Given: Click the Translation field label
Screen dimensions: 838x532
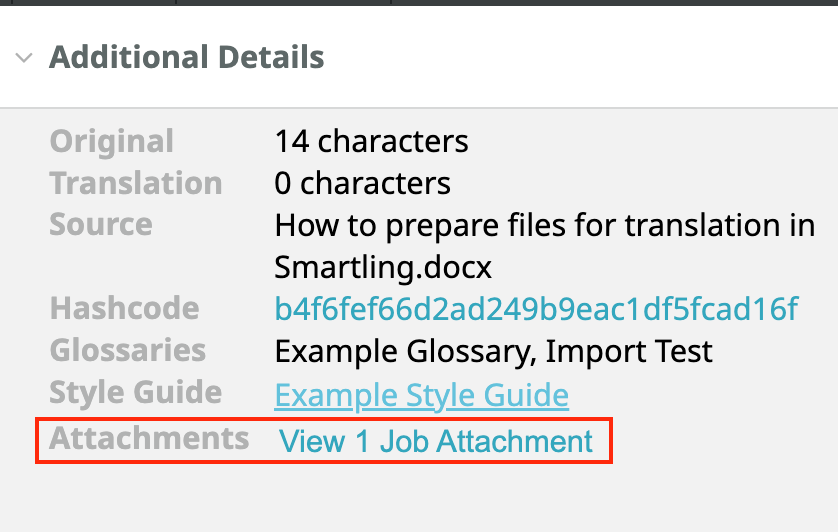Looking at the screenshot, I should point(136,183).
